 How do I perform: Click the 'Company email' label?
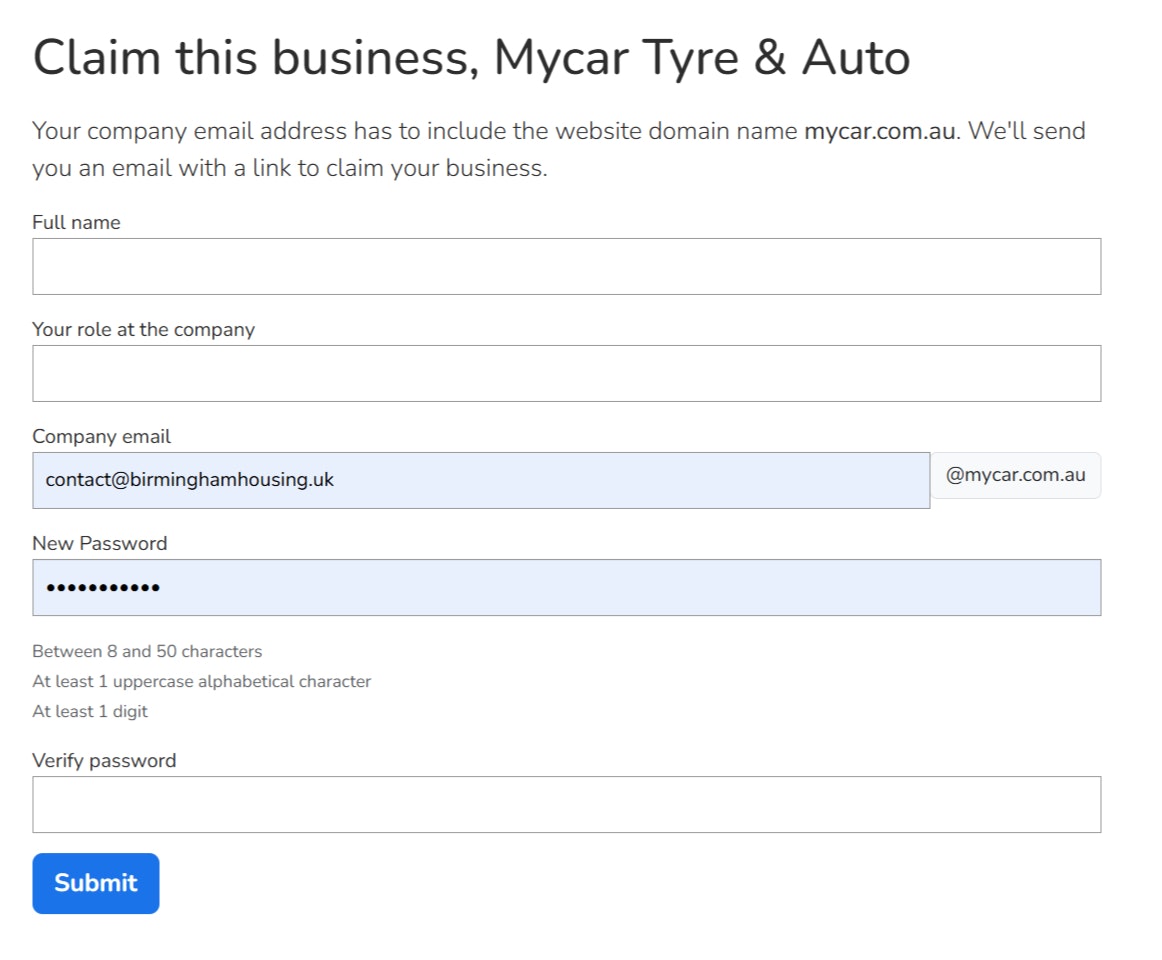coord(101,436)
